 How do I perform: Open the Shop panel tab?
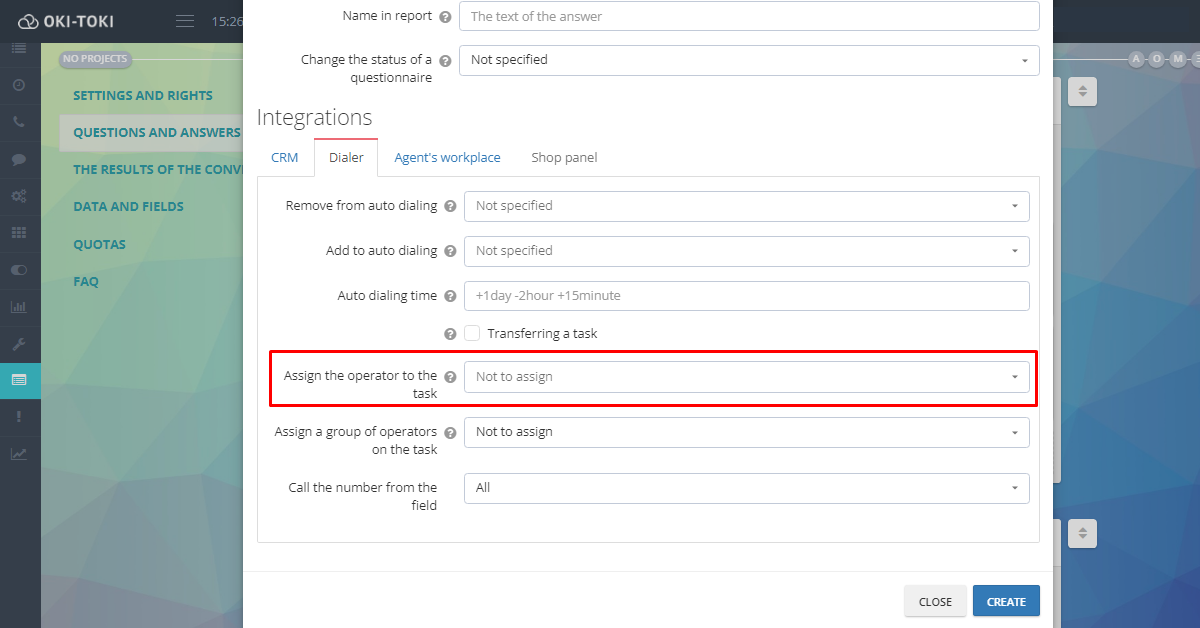(x=564, y=158)
